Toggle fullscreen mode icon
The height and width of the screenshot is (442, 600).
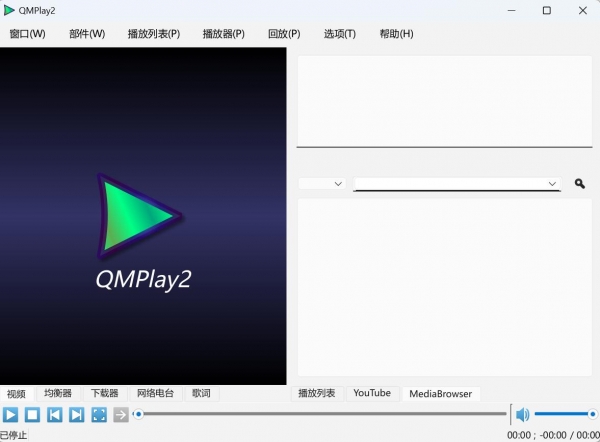tap(99, 415)
